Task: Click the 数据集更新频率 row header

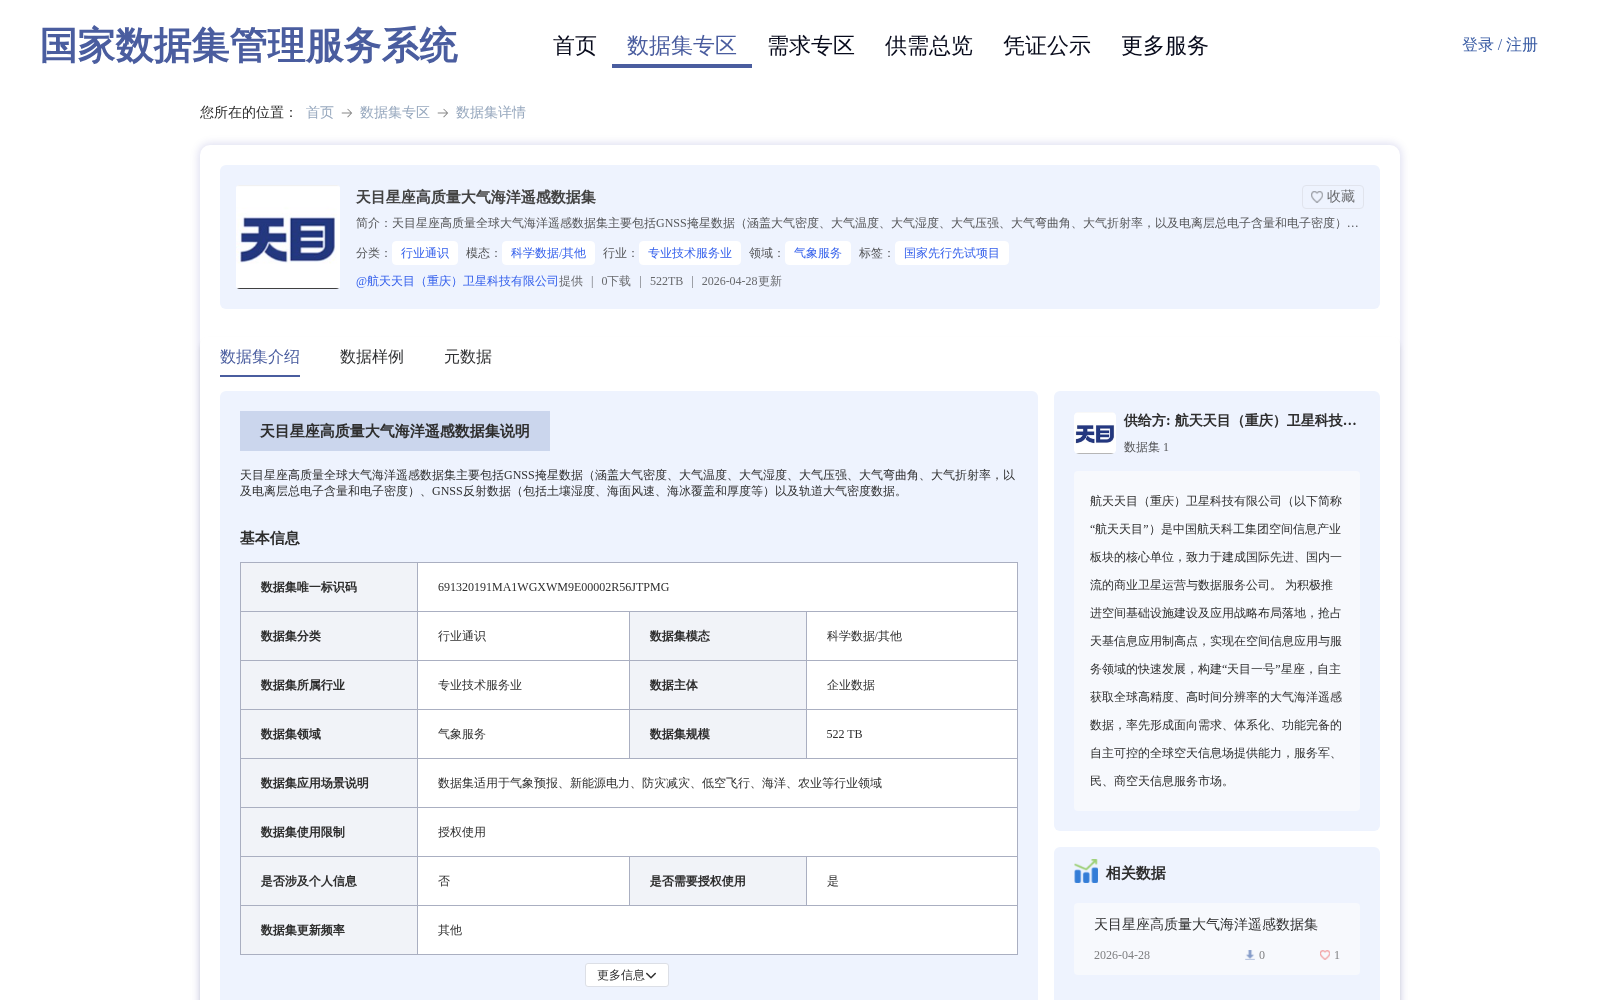Action: (329, 930)
